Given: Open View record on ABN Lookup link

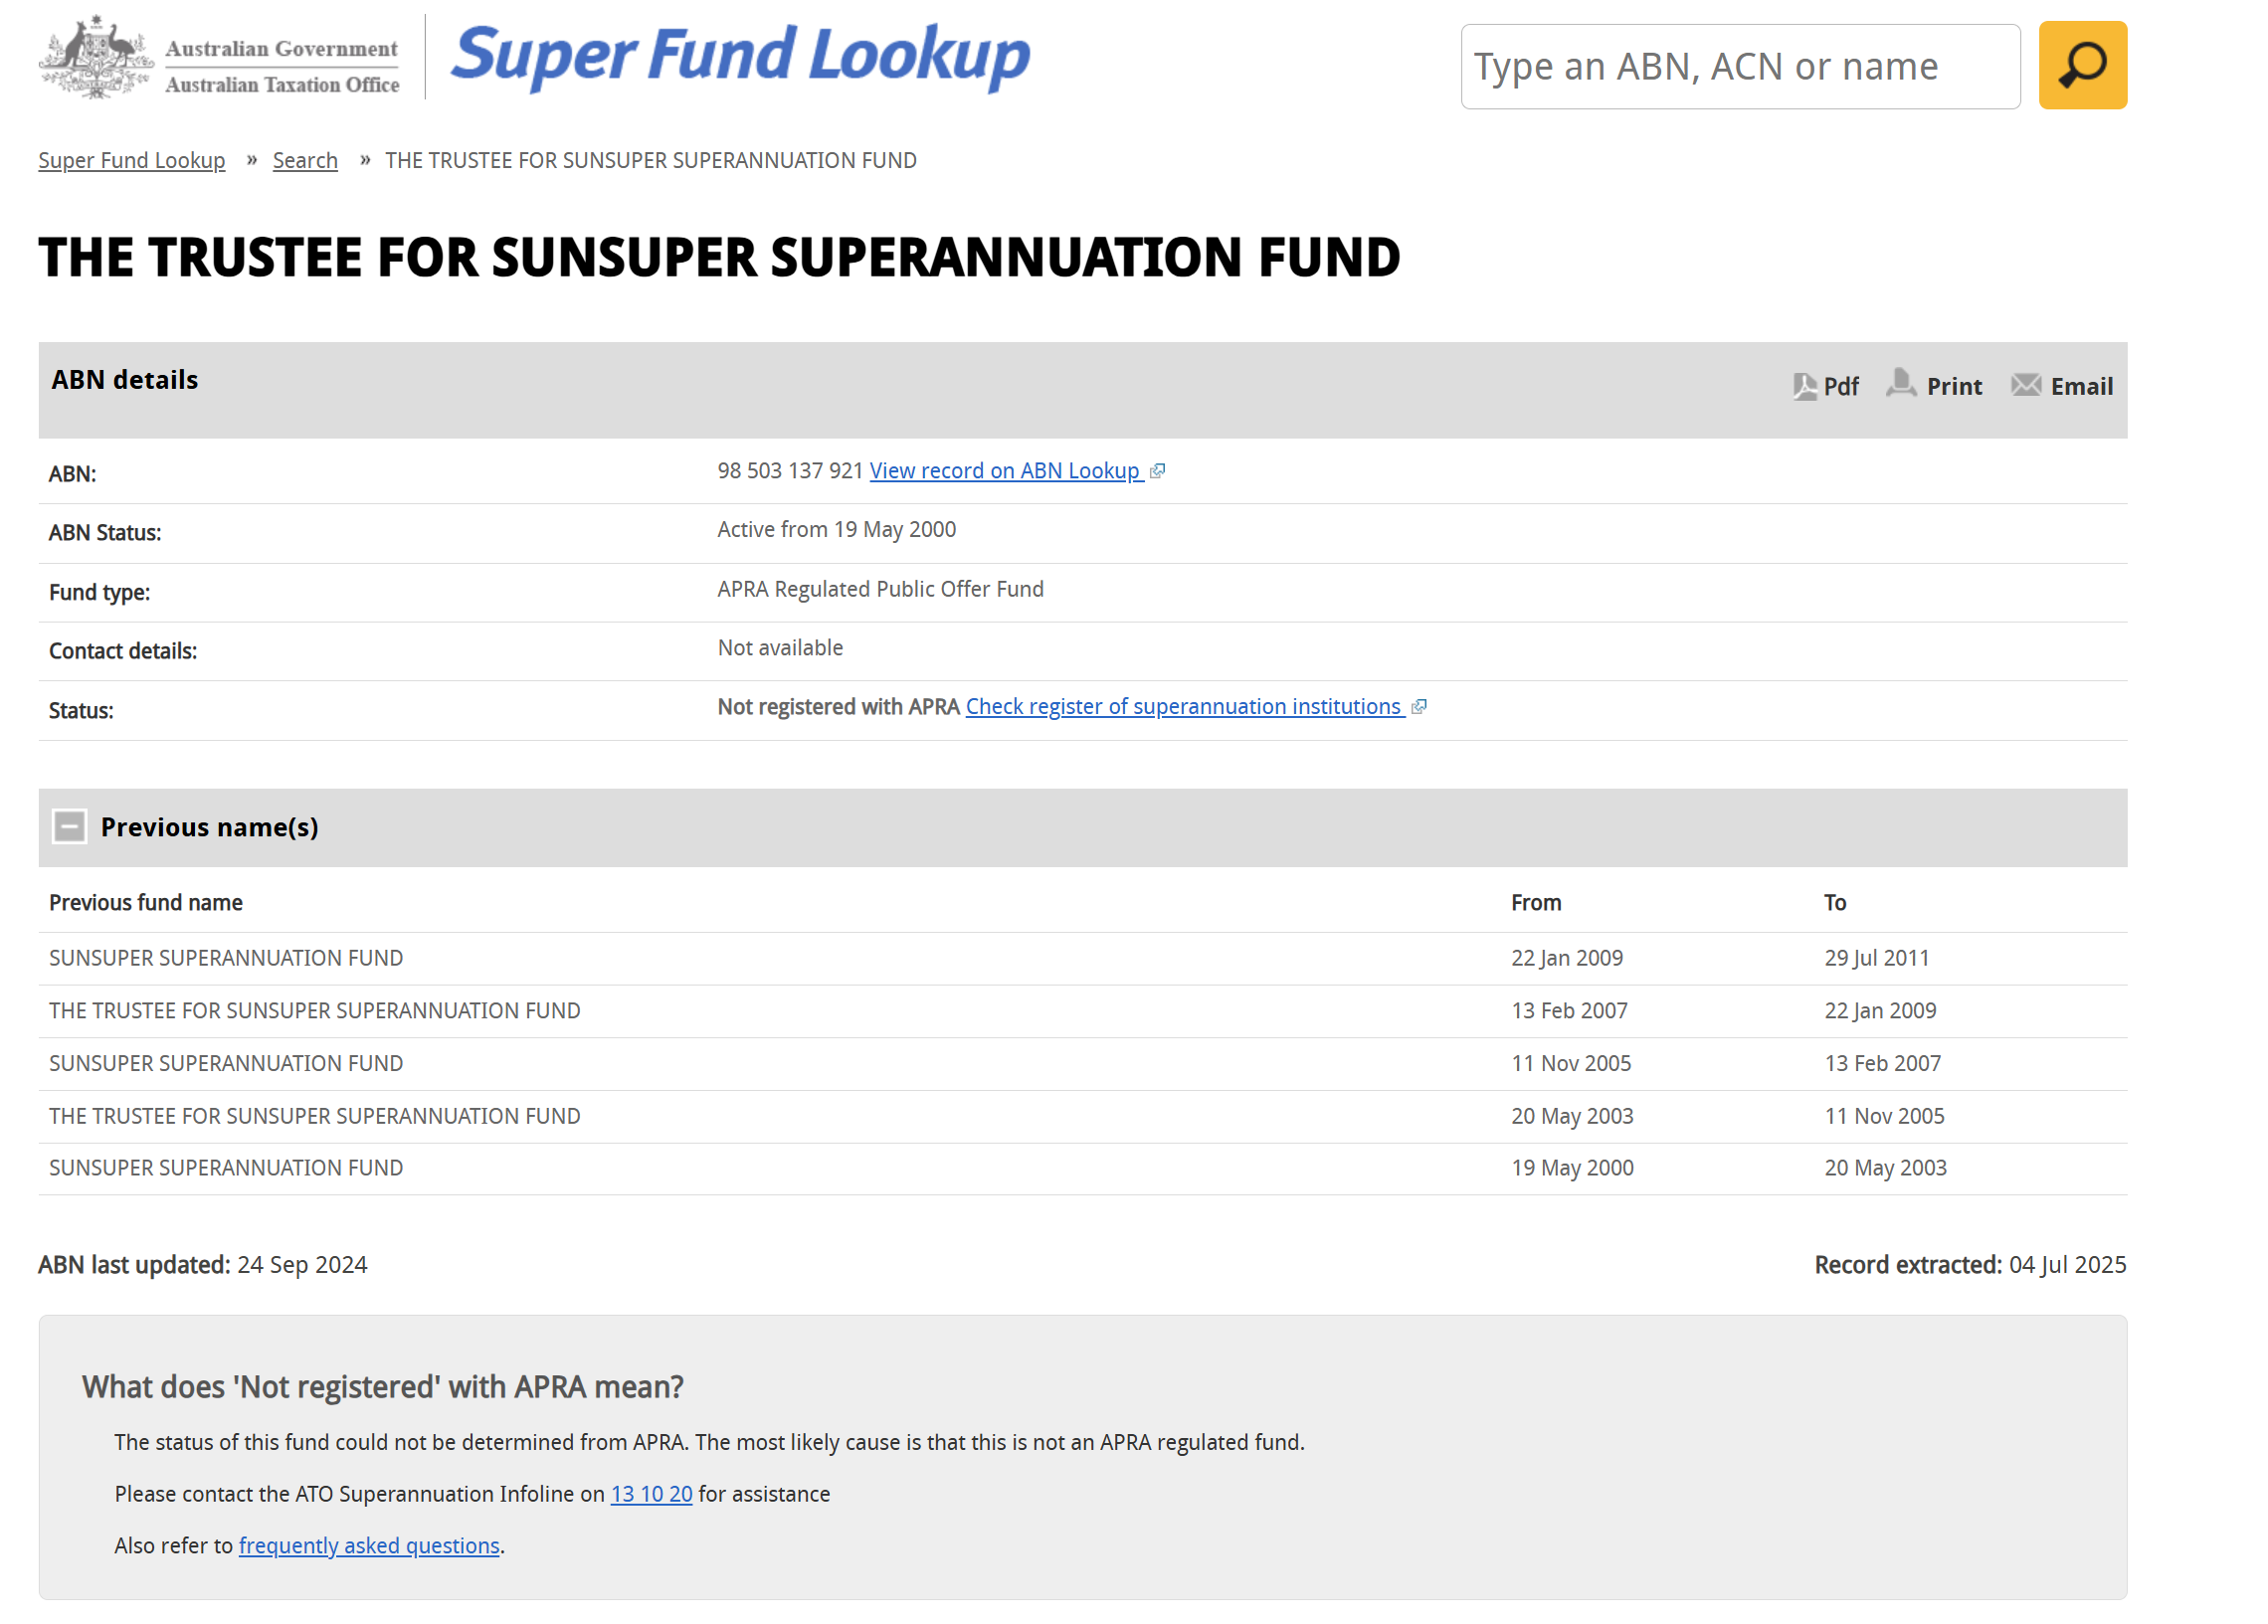Looking at the screenshot, I should coord(1006,471).
